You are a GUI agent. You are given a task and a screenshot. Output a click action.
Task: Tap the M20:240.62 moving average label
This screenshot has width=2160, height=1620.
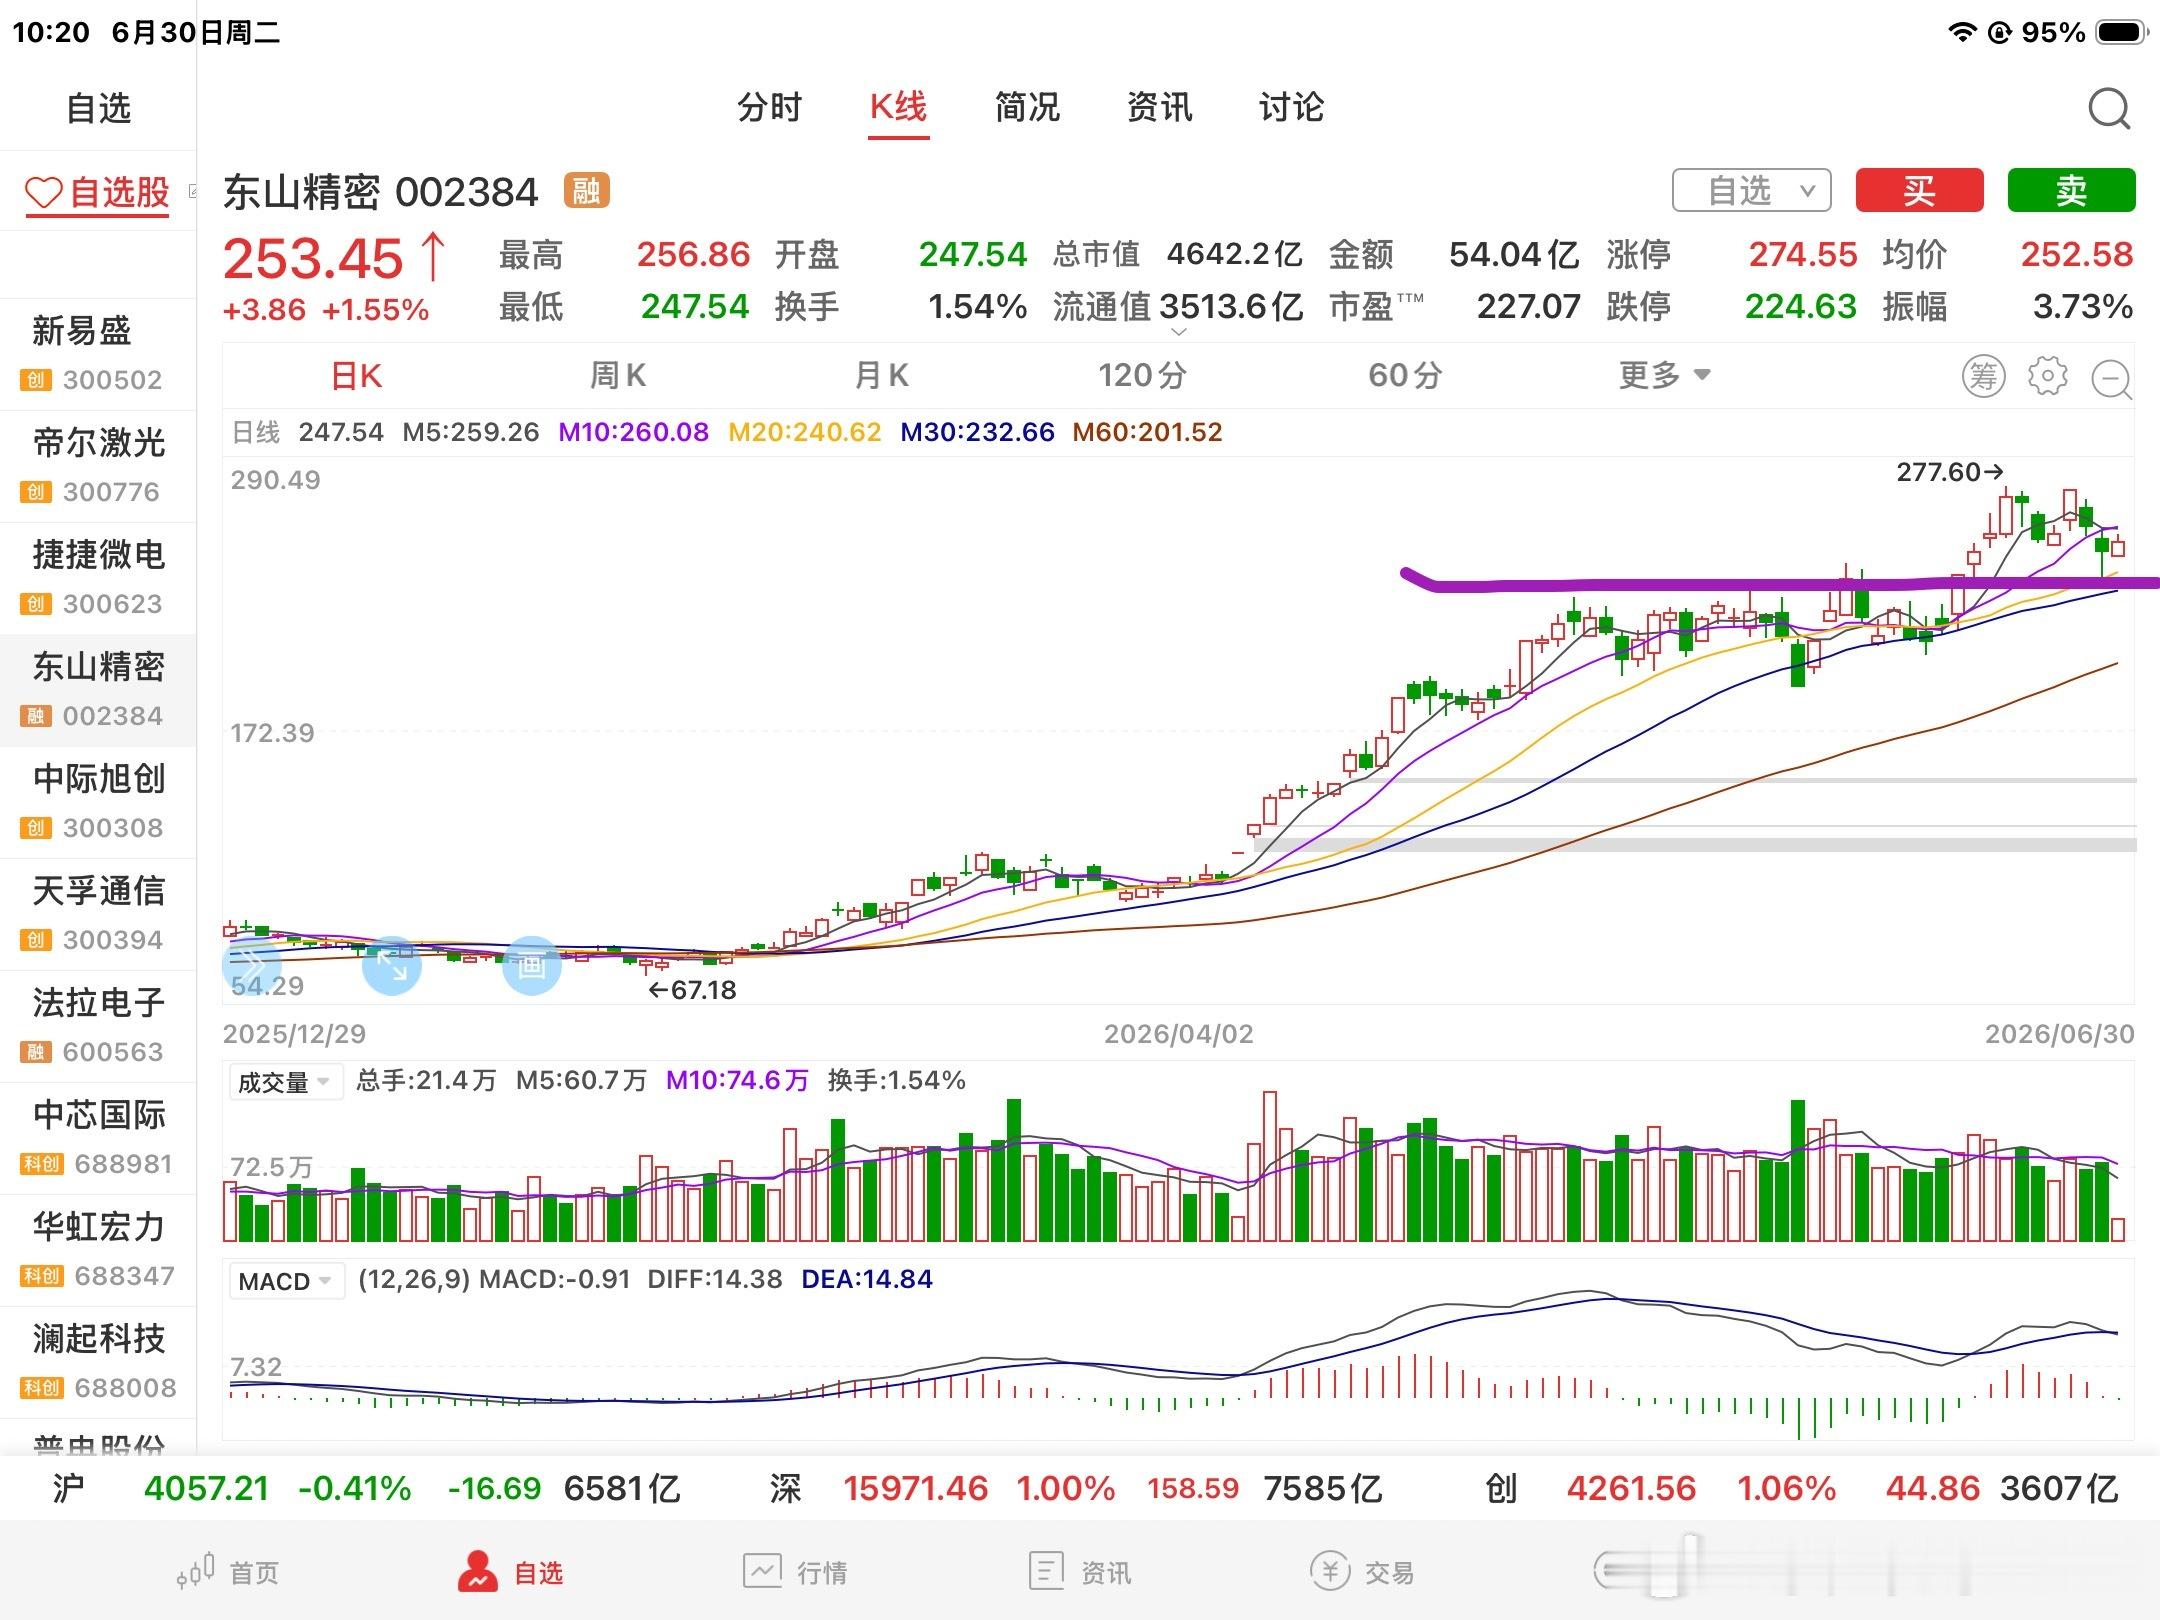pos(804,432)
